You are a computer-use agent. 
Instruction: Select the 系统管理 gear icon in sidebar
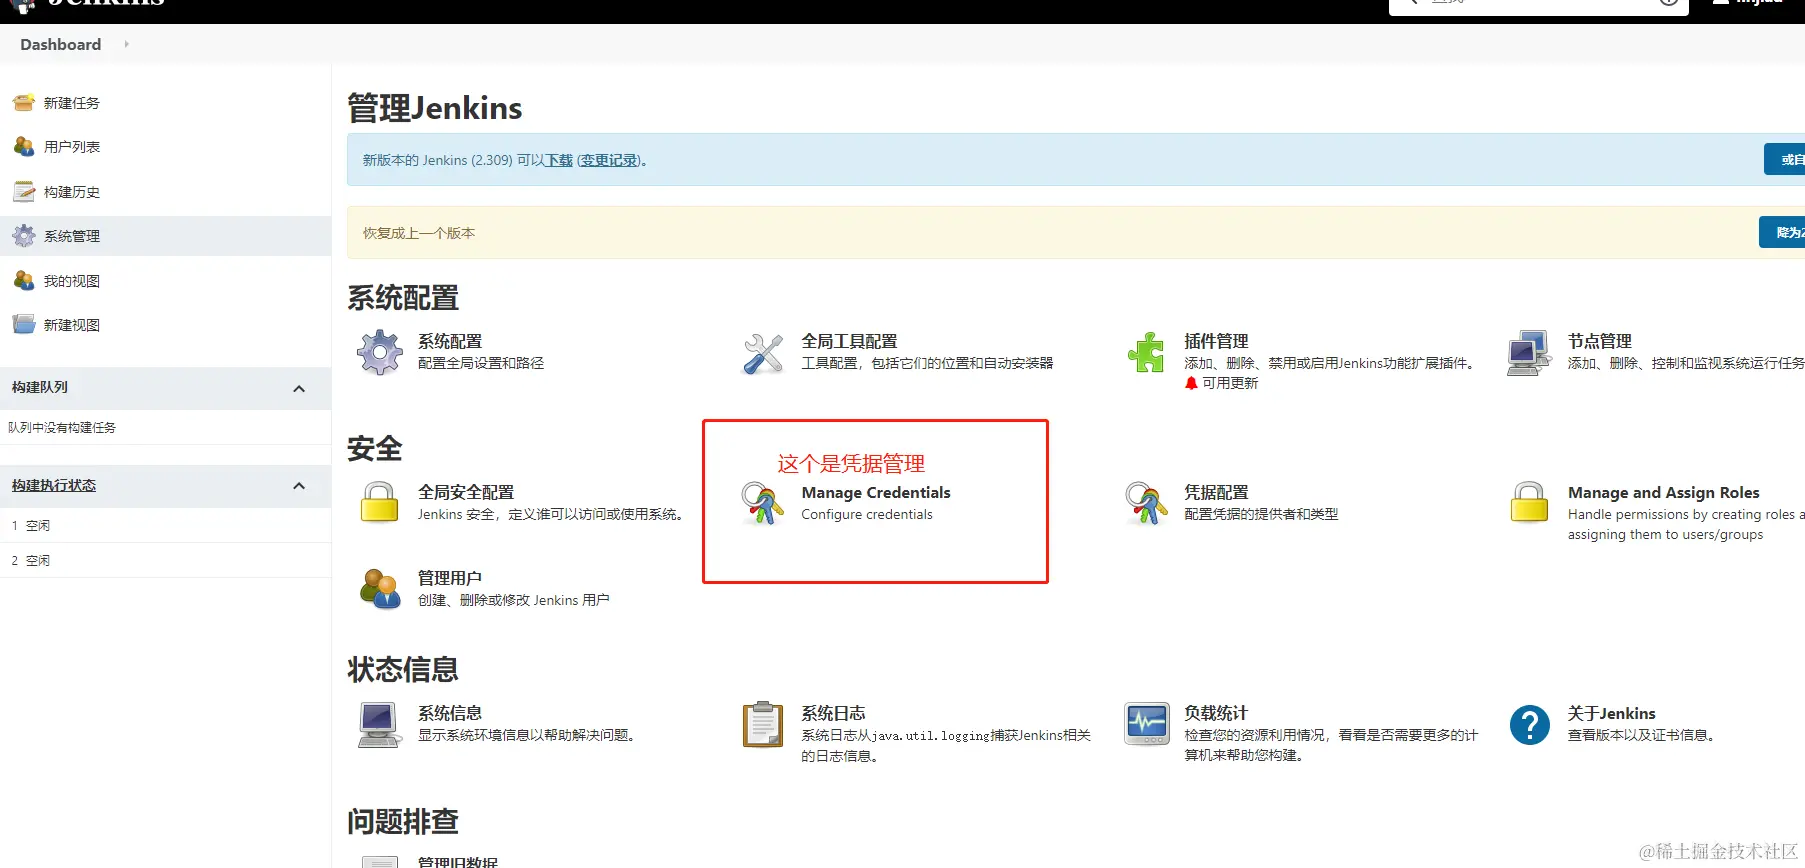coord(24,236)
